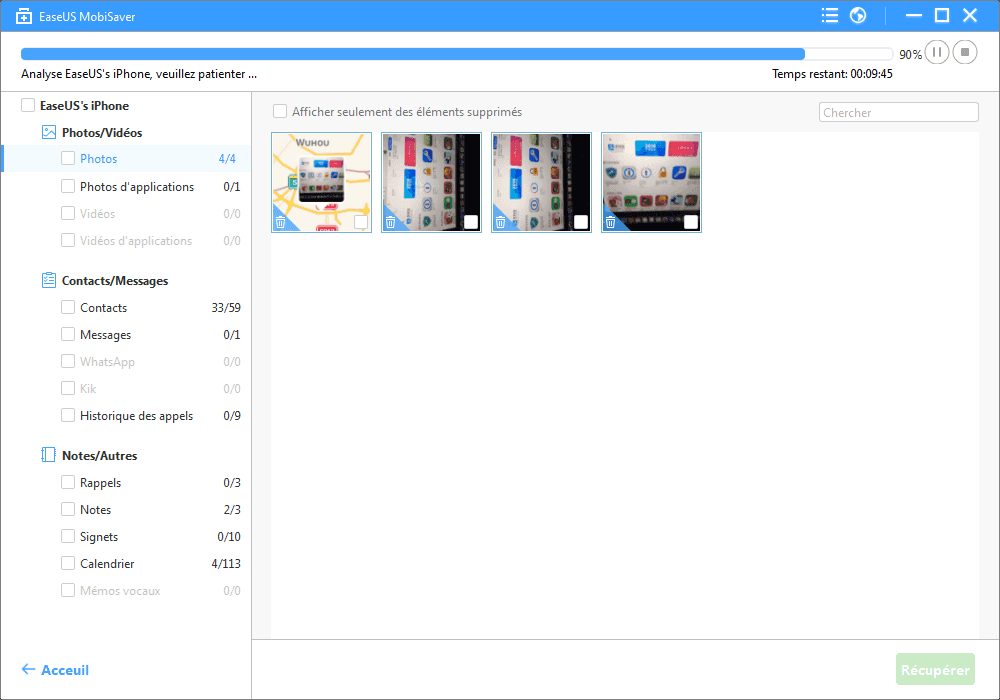Screen dimensions: 1000x700
Task: Click the Récupérer button
Action: pos(935,670)
